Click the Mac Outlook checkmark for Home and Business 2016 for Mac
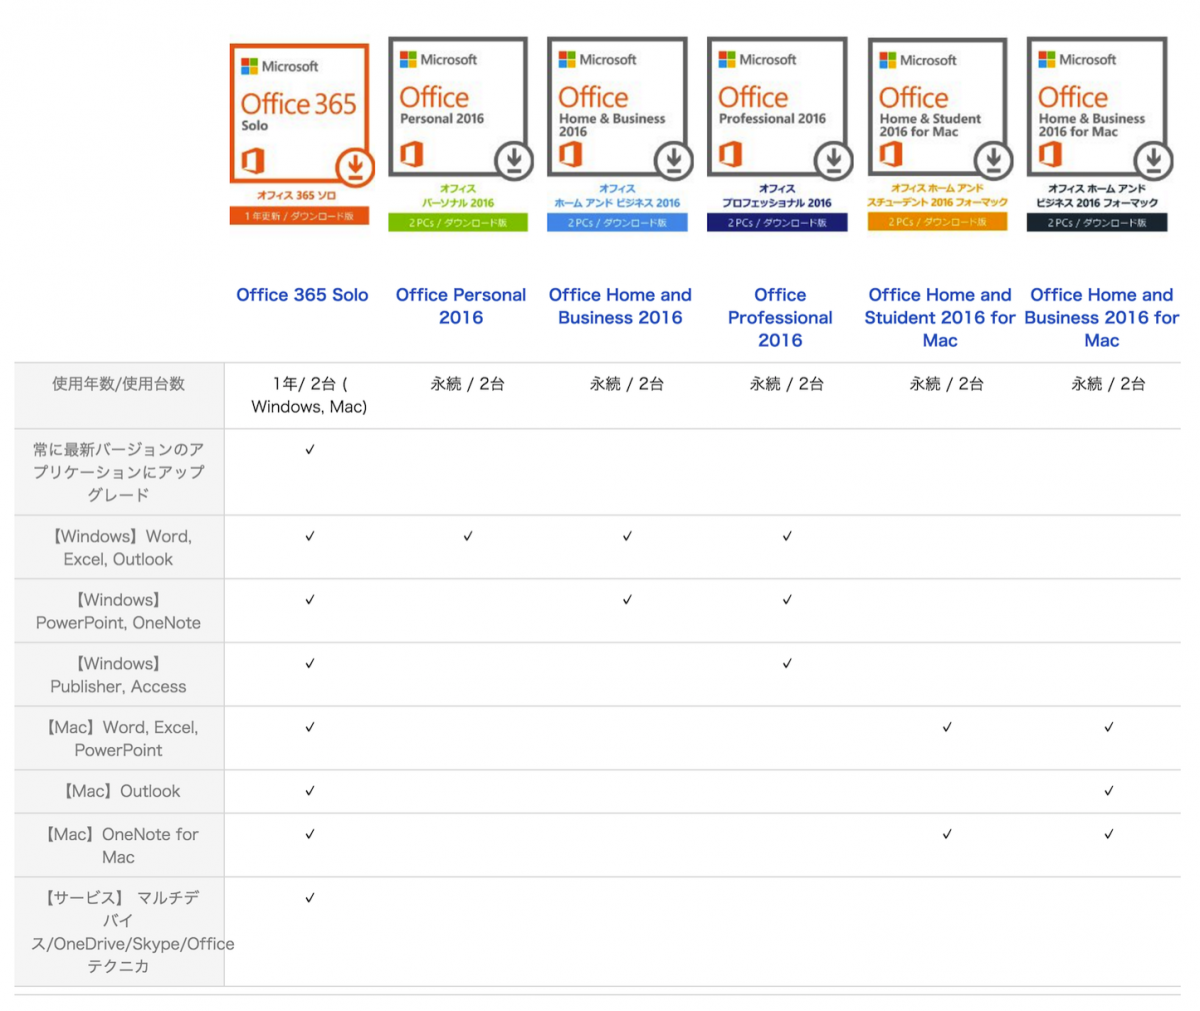 (1108, 791)
